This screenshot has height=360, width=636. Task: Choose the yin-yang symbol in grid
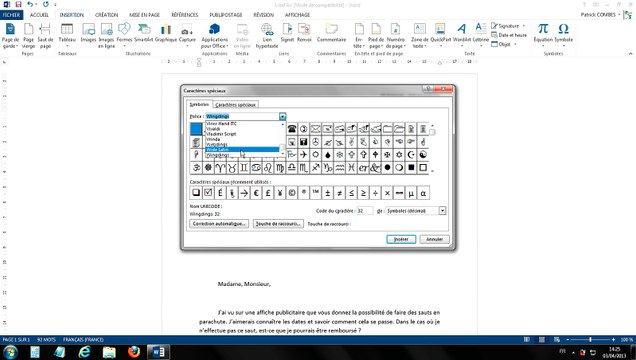(423, 154)
